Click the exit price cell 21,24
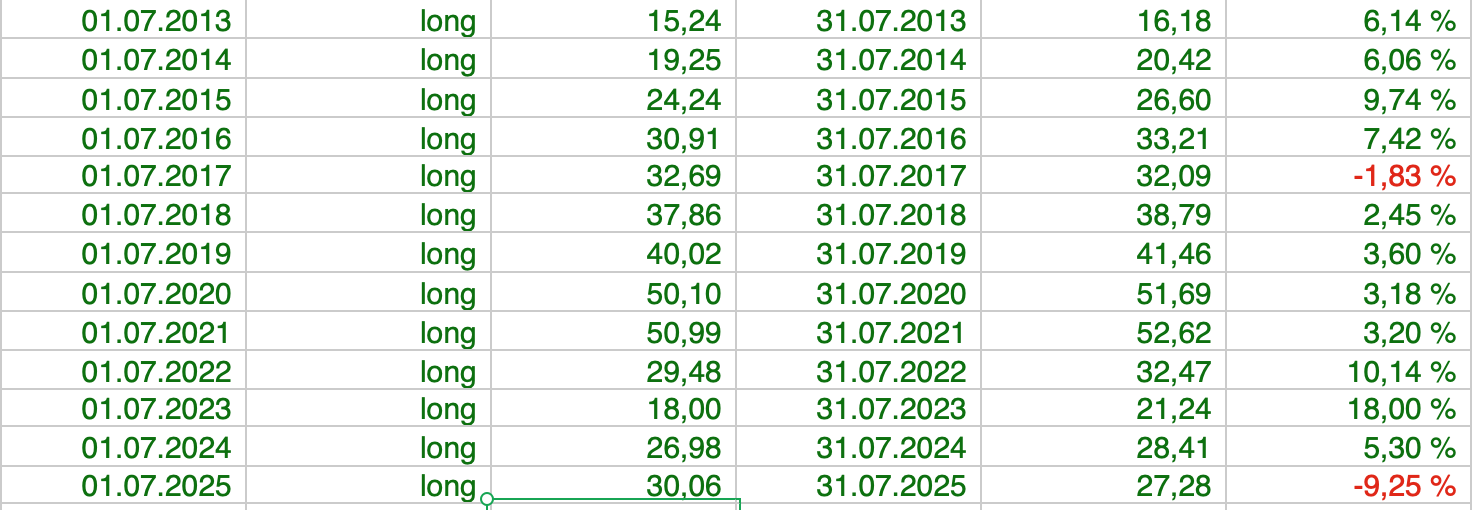Viewport: 1472px width, 510px height. 1173,409
